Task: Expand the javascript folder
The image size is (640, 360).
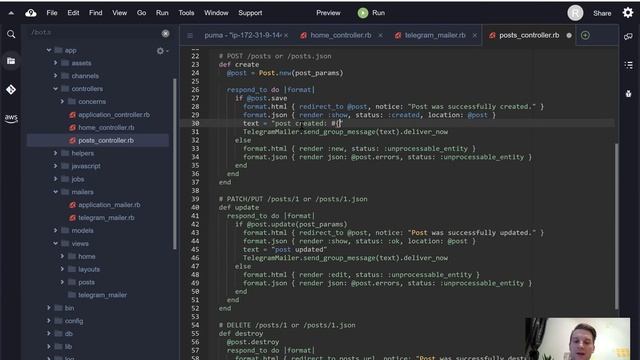Action: [x=56, y=166]
